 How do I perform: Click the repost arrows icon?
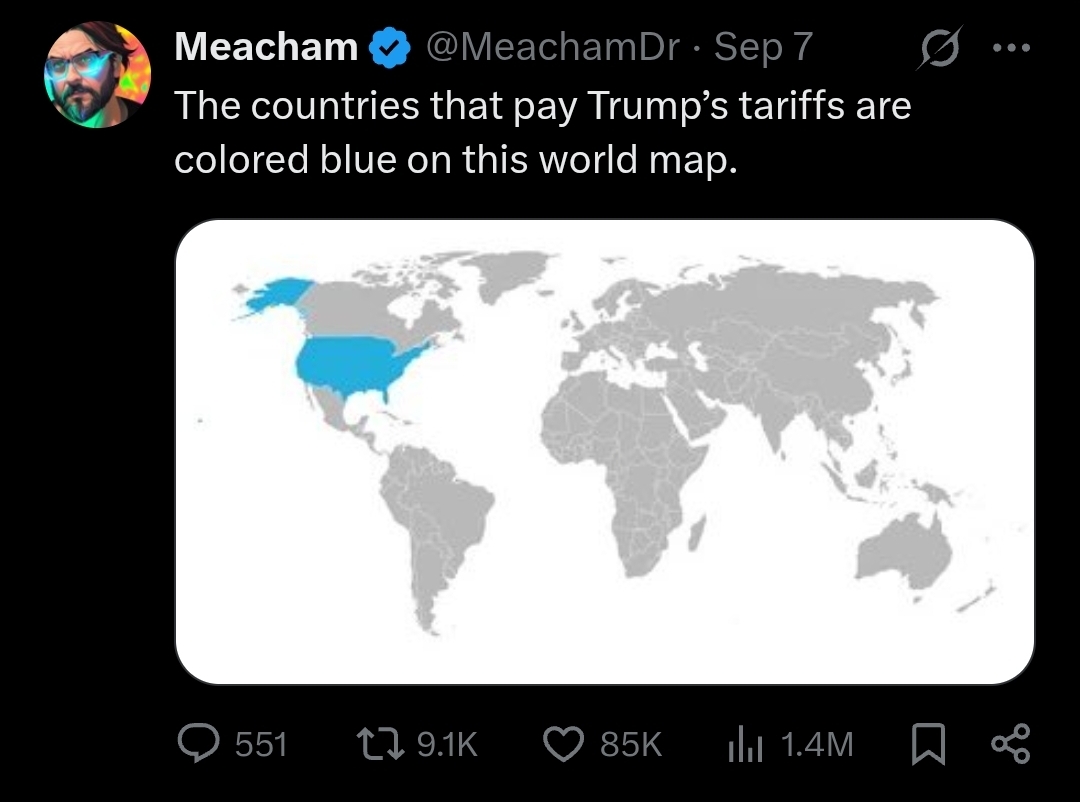[382, 743]
